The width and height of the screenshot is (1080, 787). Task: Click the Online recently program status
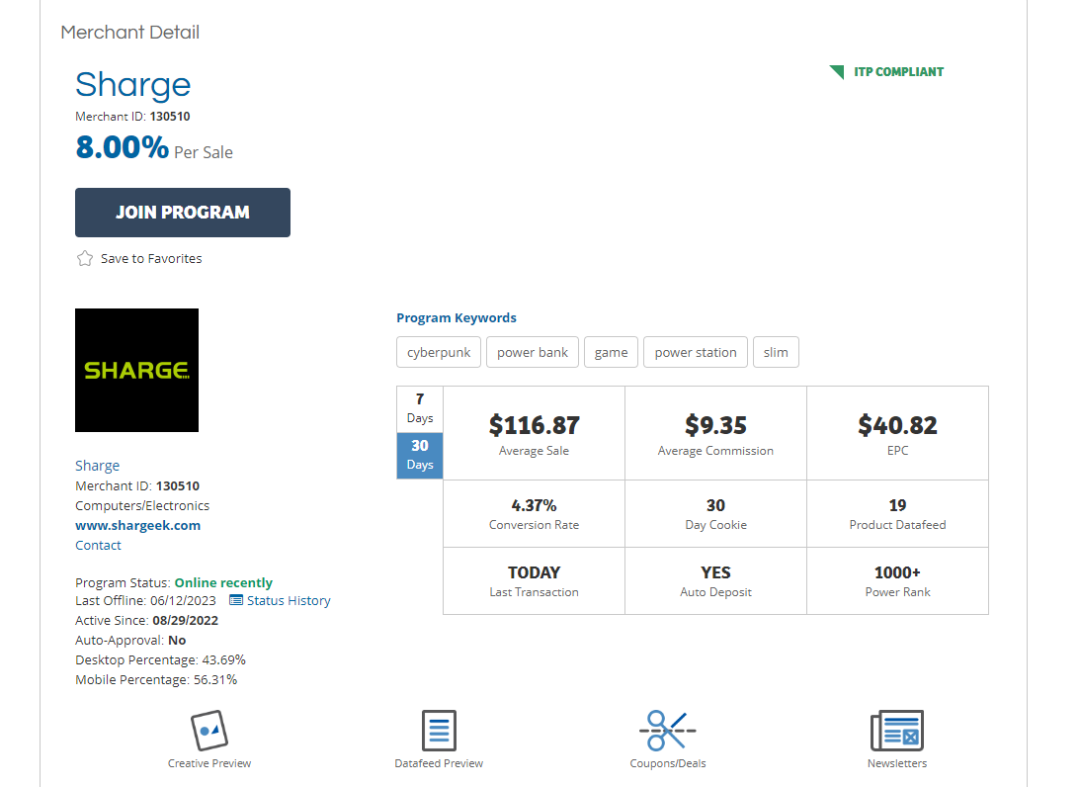tap(223, 583)
